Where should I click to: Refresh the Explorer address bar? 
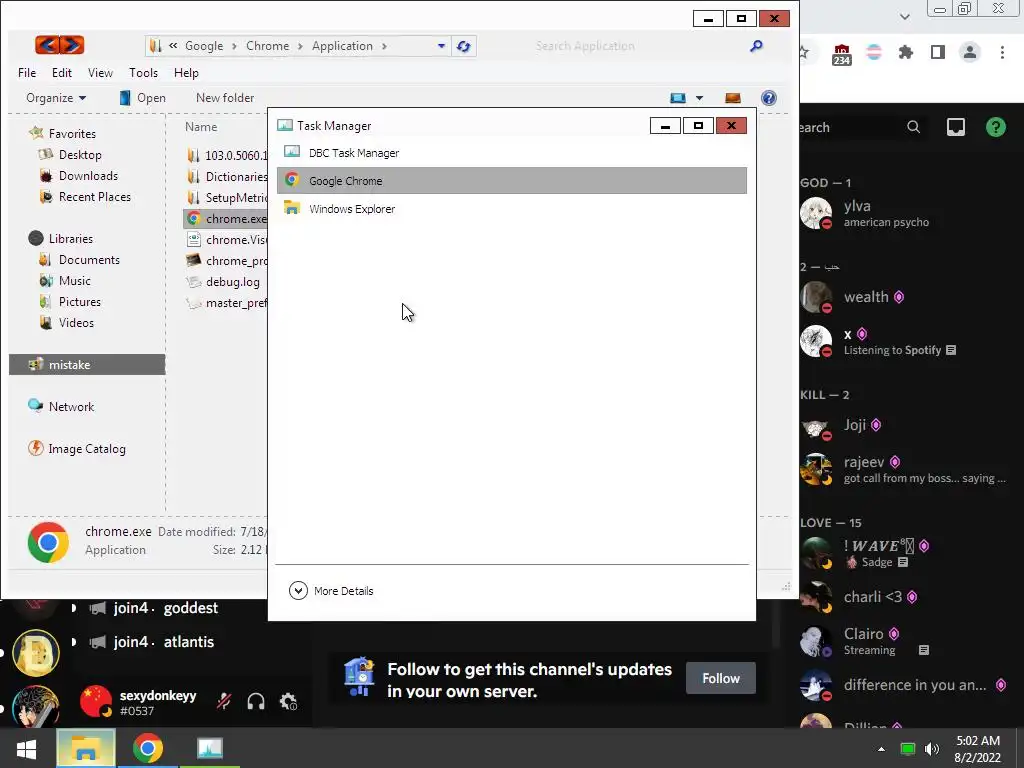point(464,46)
